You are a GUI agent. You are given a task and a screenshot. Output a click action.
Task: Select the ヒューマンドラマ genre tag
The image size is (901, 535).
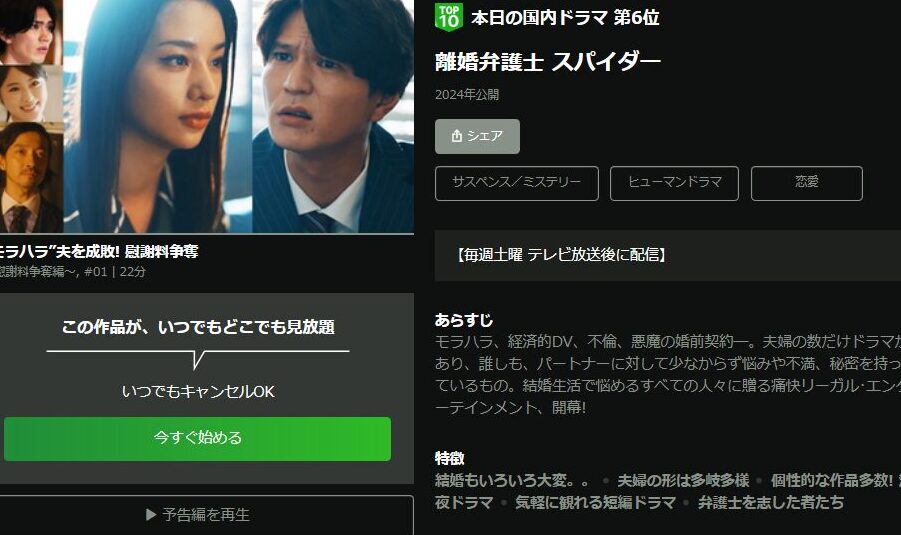(674, 183)
